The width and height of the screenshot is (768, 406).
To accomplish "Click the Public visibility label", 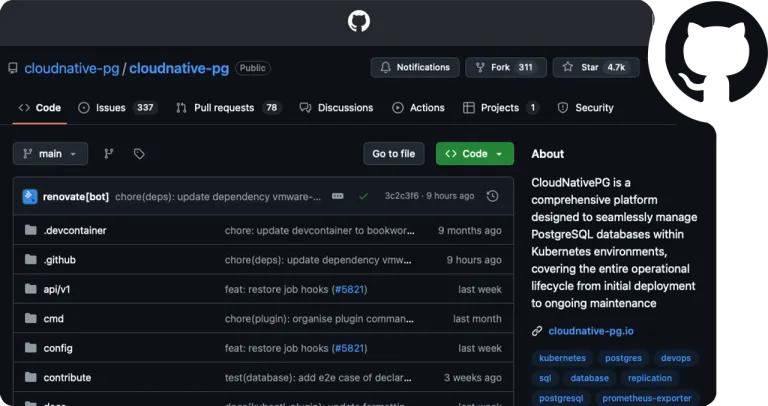I will (x=253, y=68).
